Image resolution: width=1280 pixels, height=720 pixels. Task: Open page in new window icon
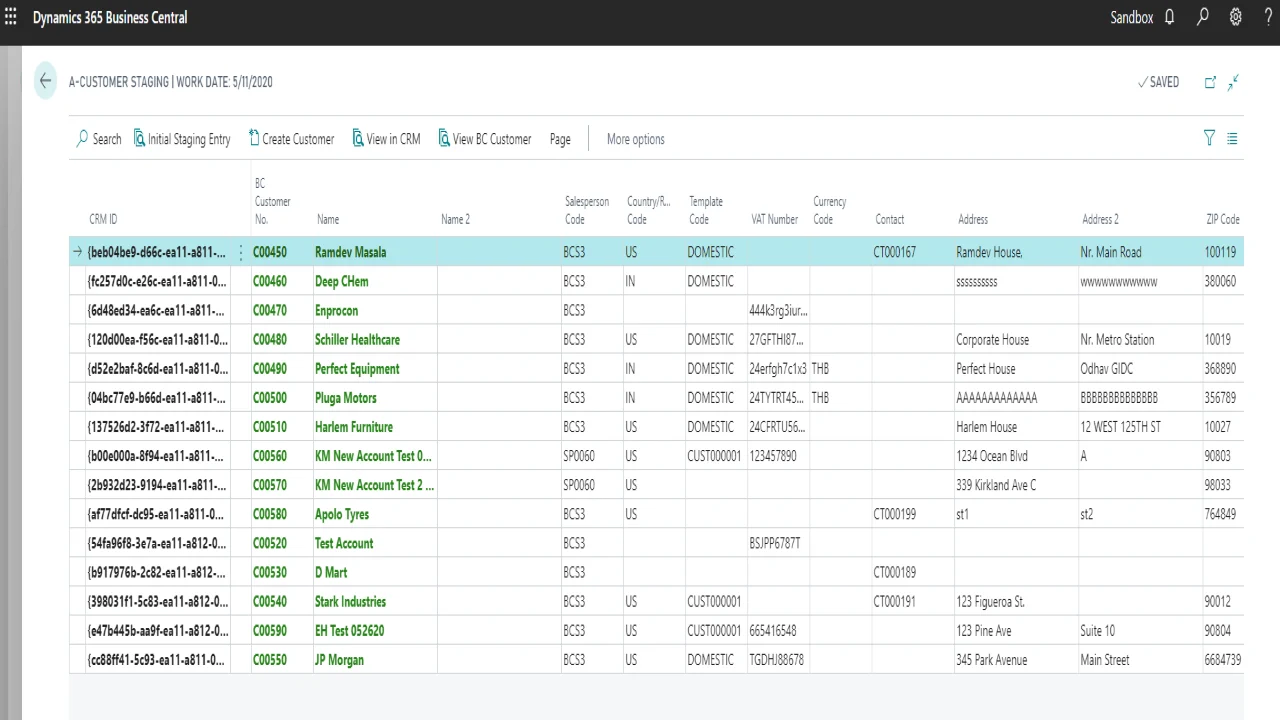click(x=1210, y=82)
